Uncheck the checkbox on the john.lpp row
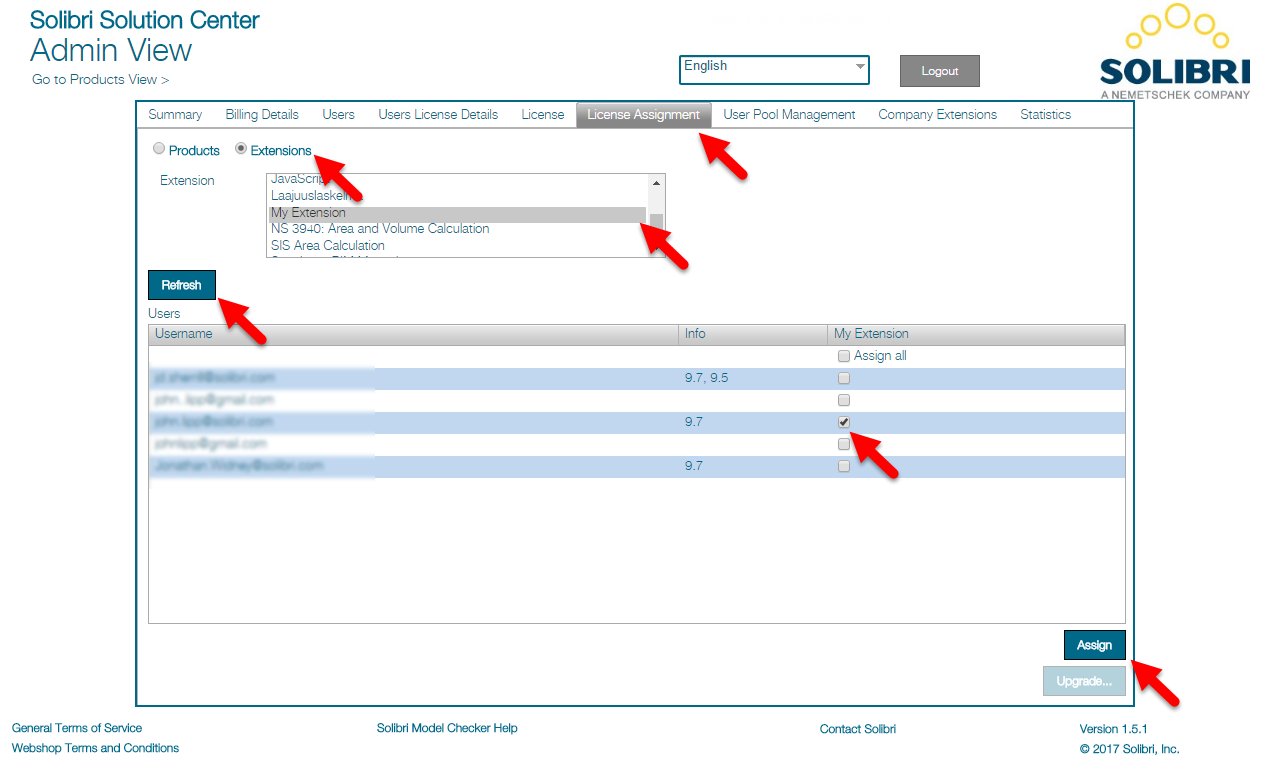This screenshot has height=772, width=1270. pyautogui.click(x=844, y=422)
